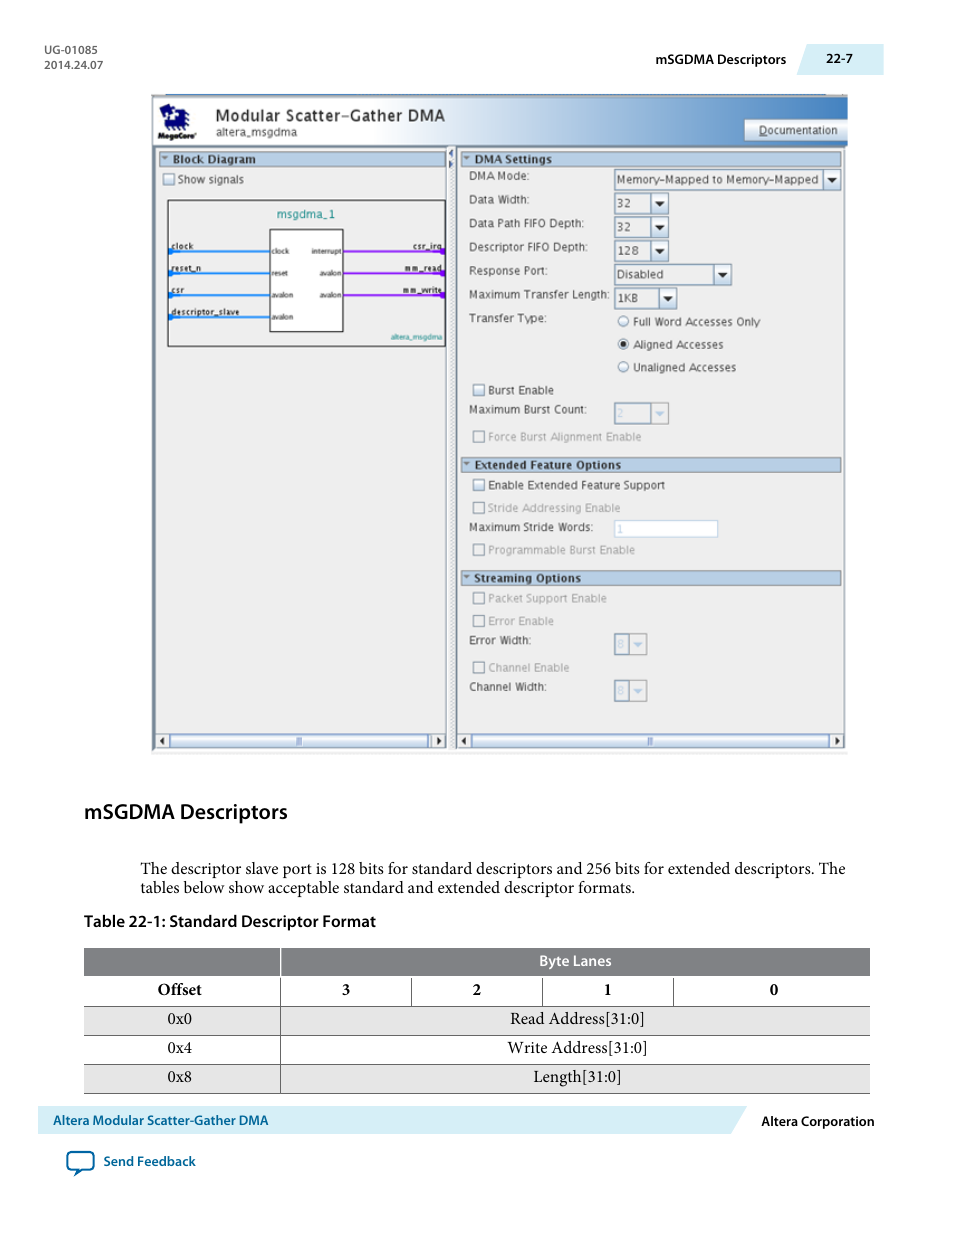The image size is (954, 1235).
Task: Click the MegaCore logo icon
Action: 176,122
